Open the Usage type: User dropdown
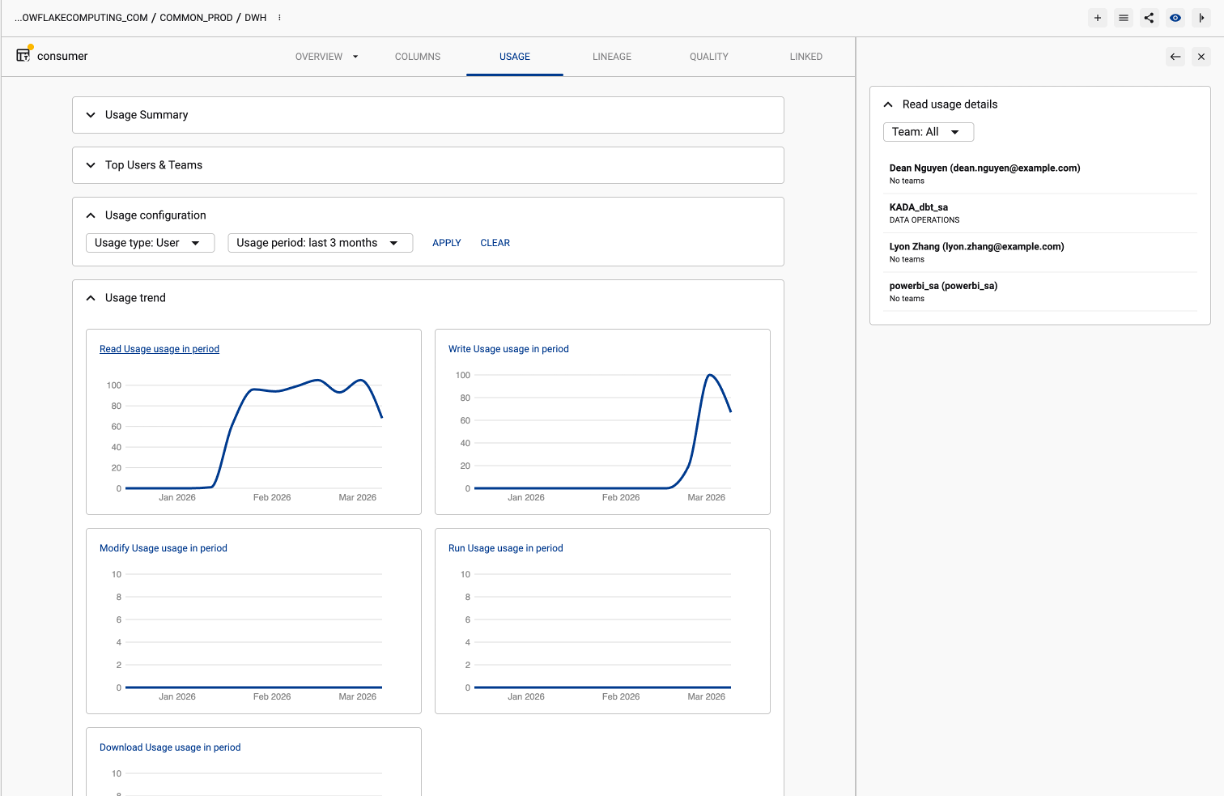 150,243
